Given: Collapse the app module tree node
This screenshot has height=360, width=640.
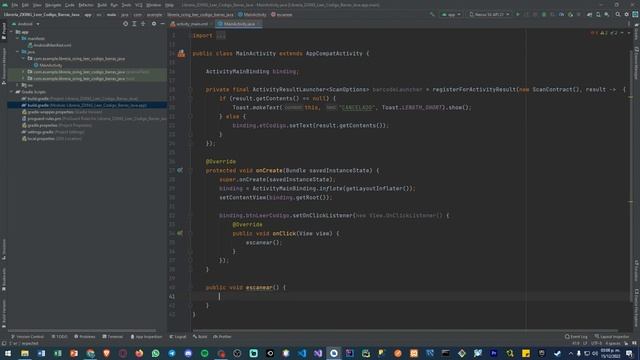Looking at the screenshot, I should click(11, 32).
